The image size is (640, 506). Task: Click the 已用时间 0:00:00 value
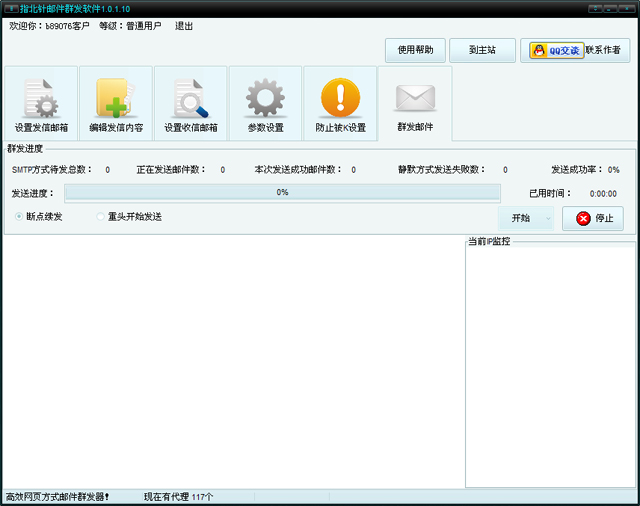tap(603, 193)
